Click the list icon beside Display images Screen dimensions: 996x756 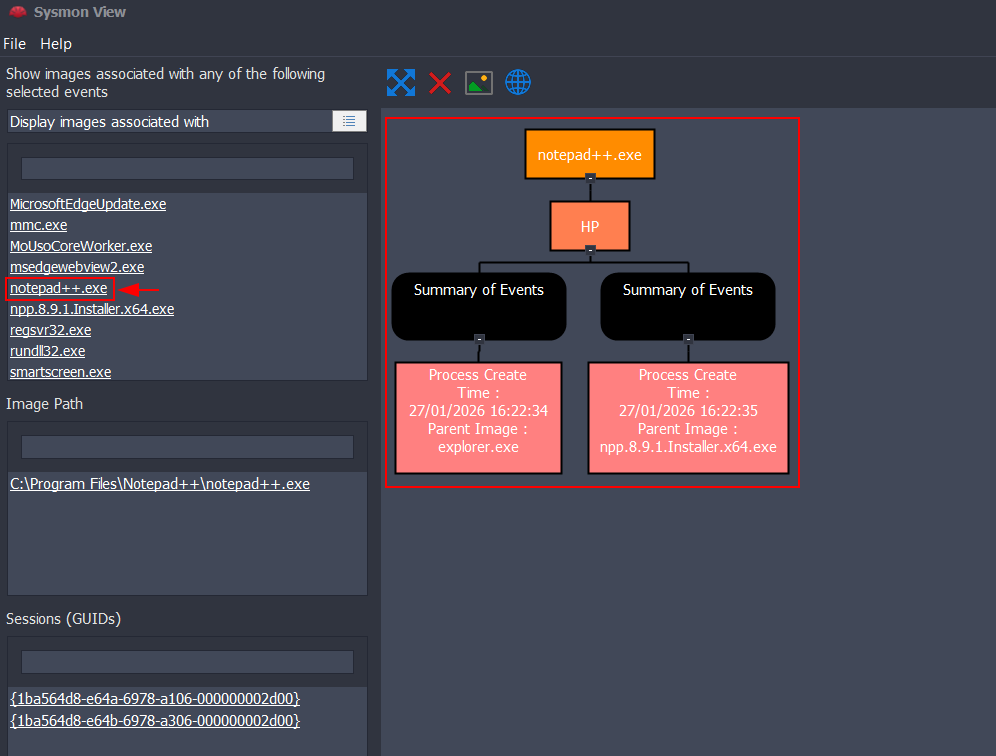tap(349, 121)
